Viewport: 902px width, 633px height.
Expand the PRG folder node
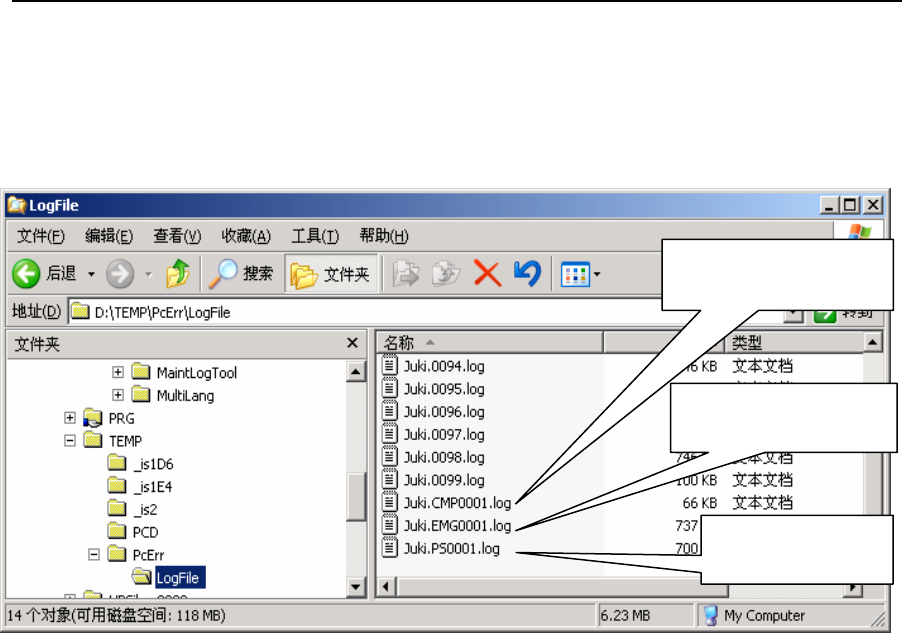[70, 418]
